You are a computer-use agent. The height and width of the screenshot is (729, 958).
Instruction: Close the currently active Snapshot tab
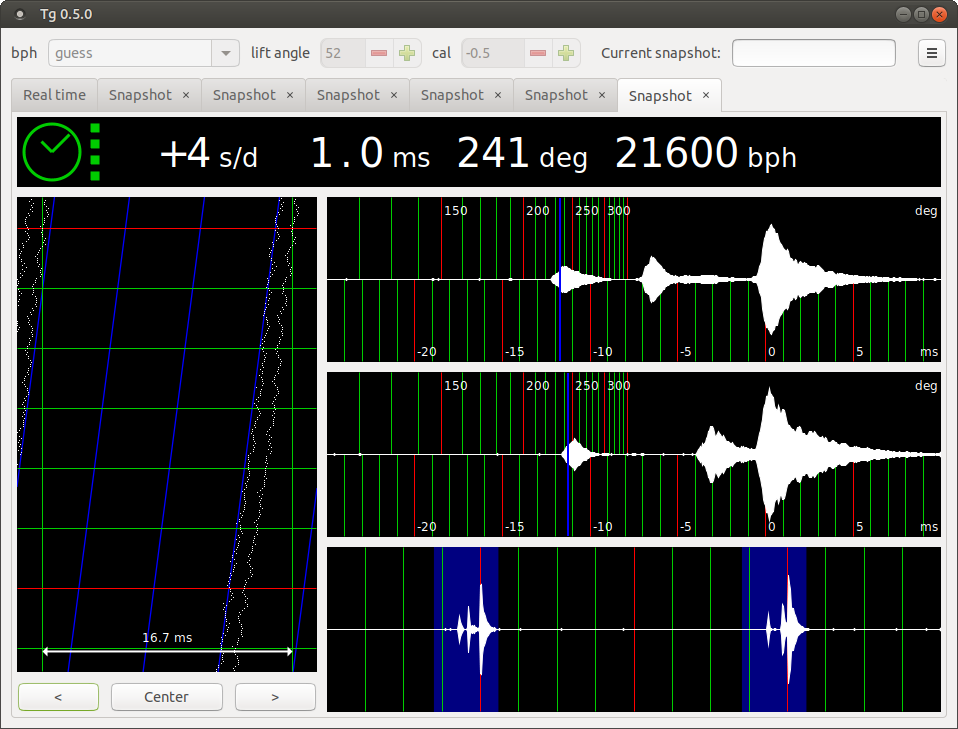(706, 95)
